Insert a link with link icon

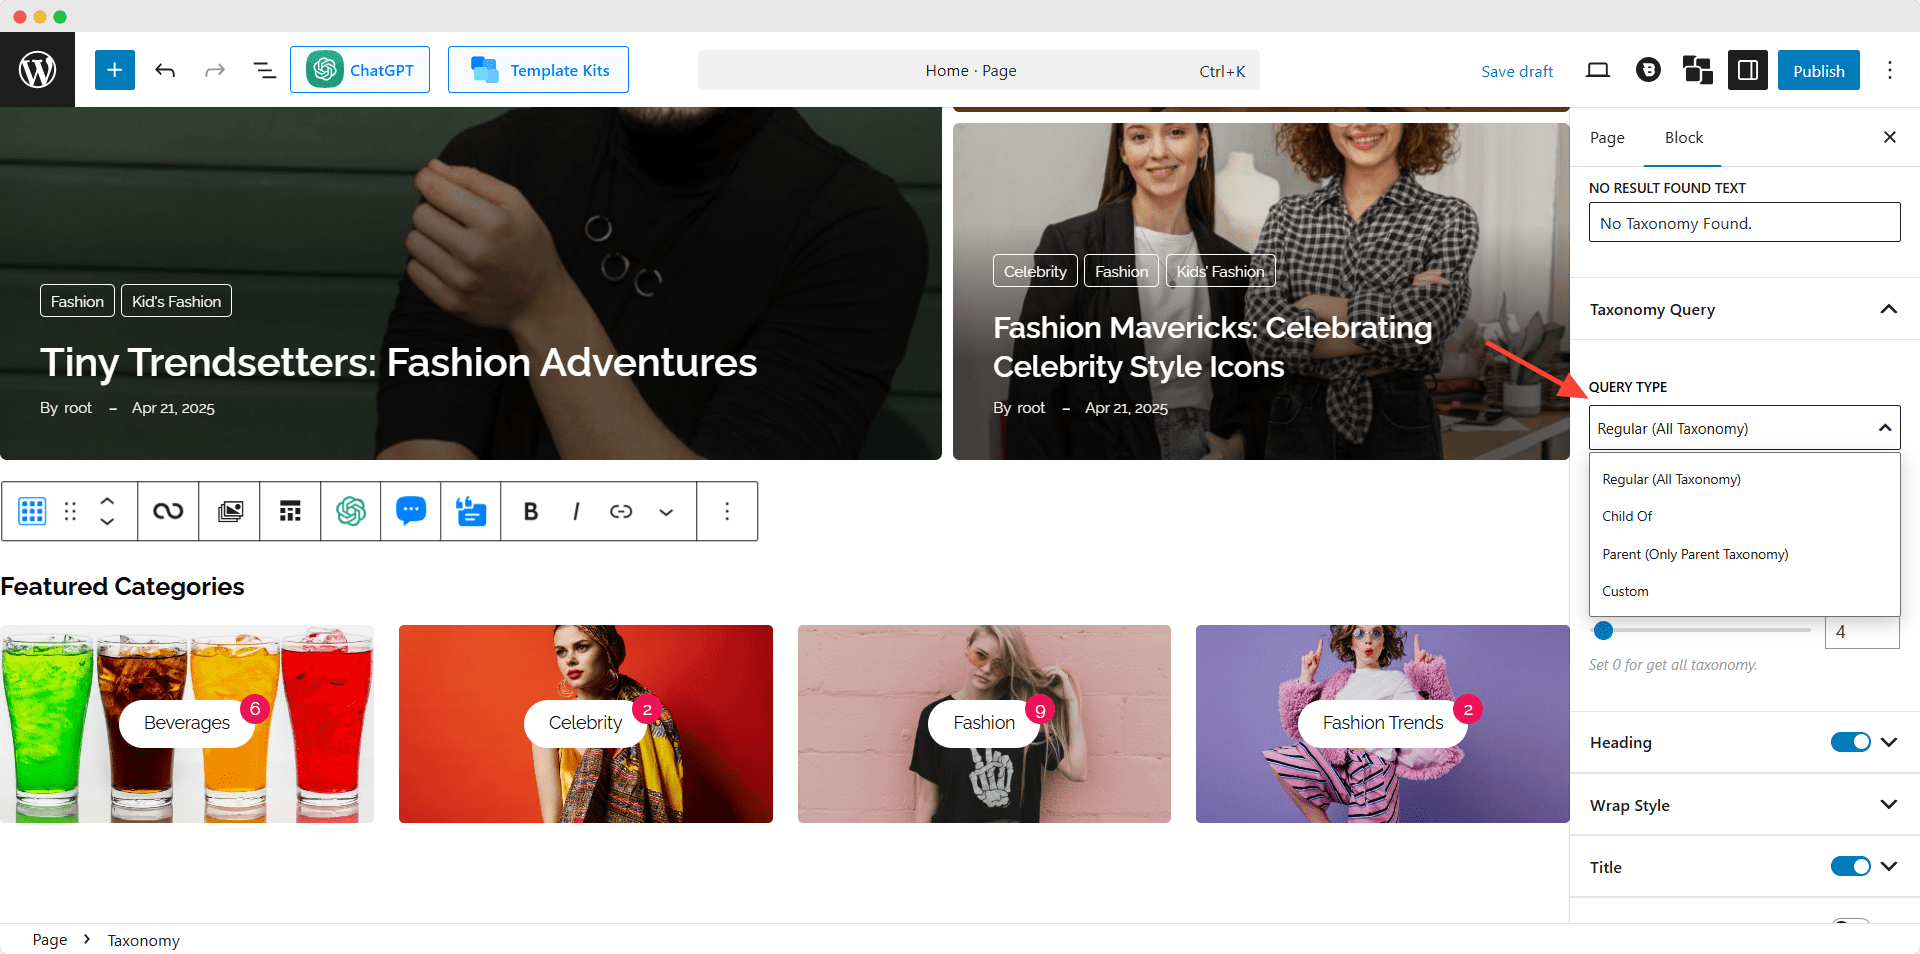(x=621, y=511)
